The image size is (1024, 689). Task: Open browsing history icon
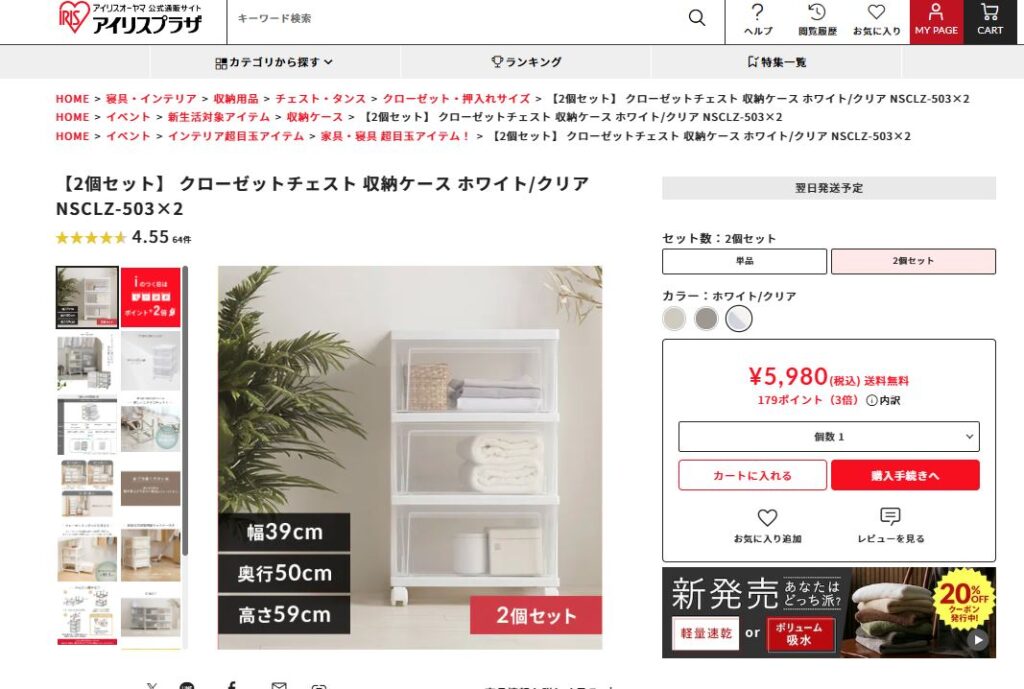point(817,12)
